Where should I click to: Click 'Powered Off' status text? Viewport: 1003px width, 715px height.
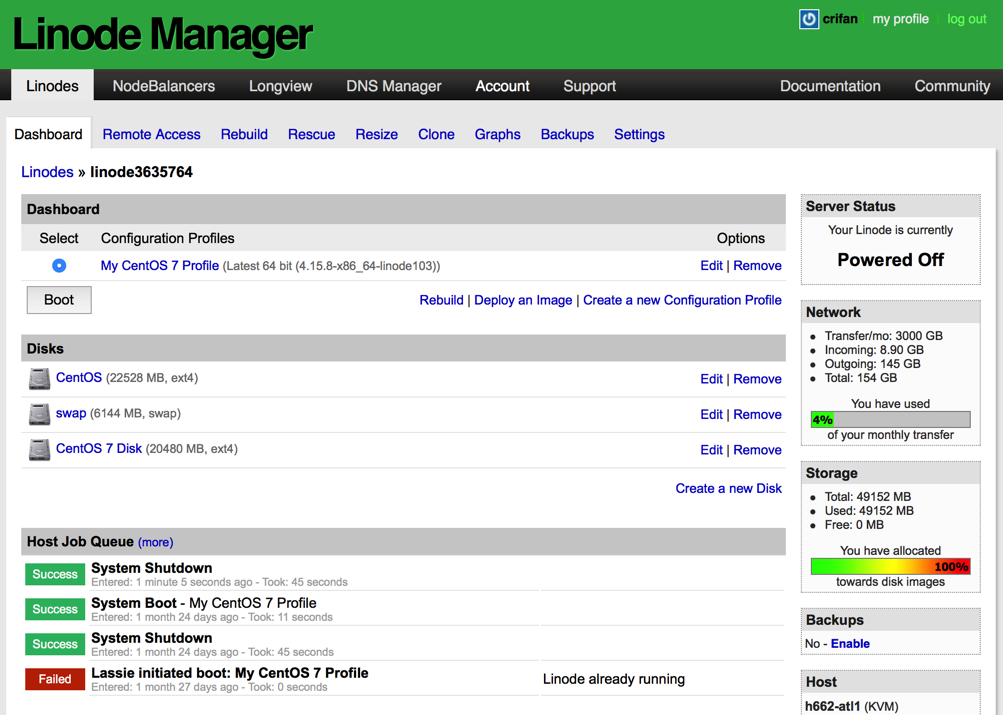(890, 260)
